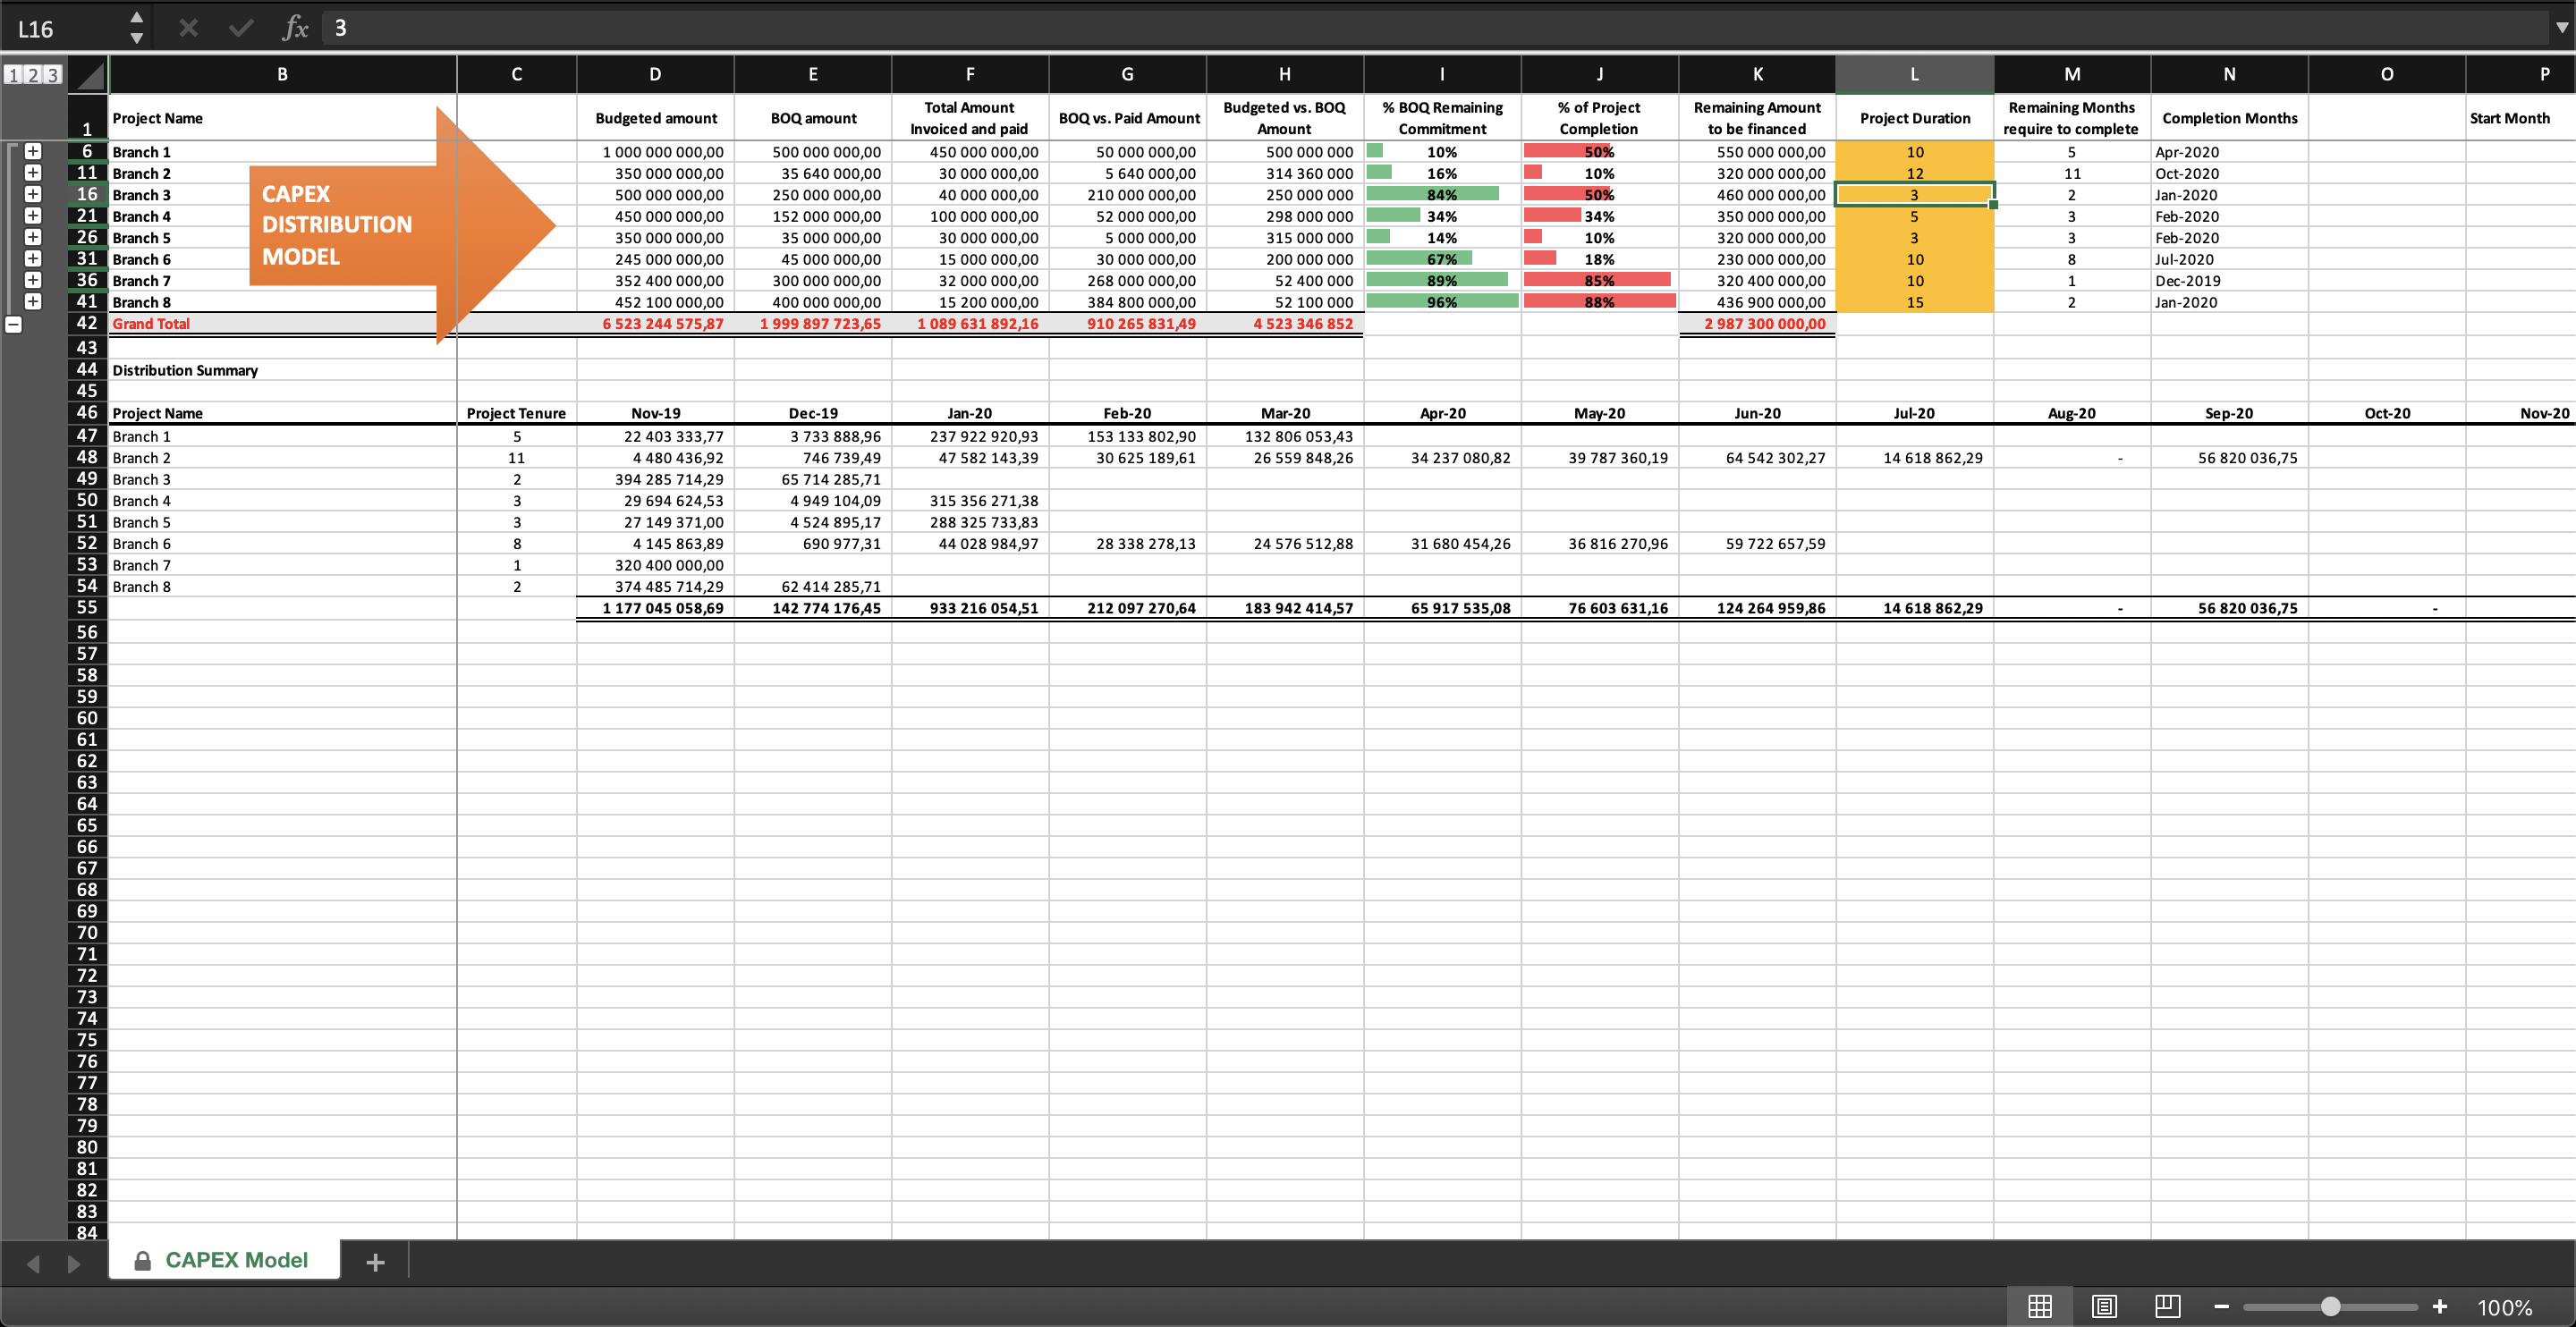Show outline level 3

[x=52, y=75]
